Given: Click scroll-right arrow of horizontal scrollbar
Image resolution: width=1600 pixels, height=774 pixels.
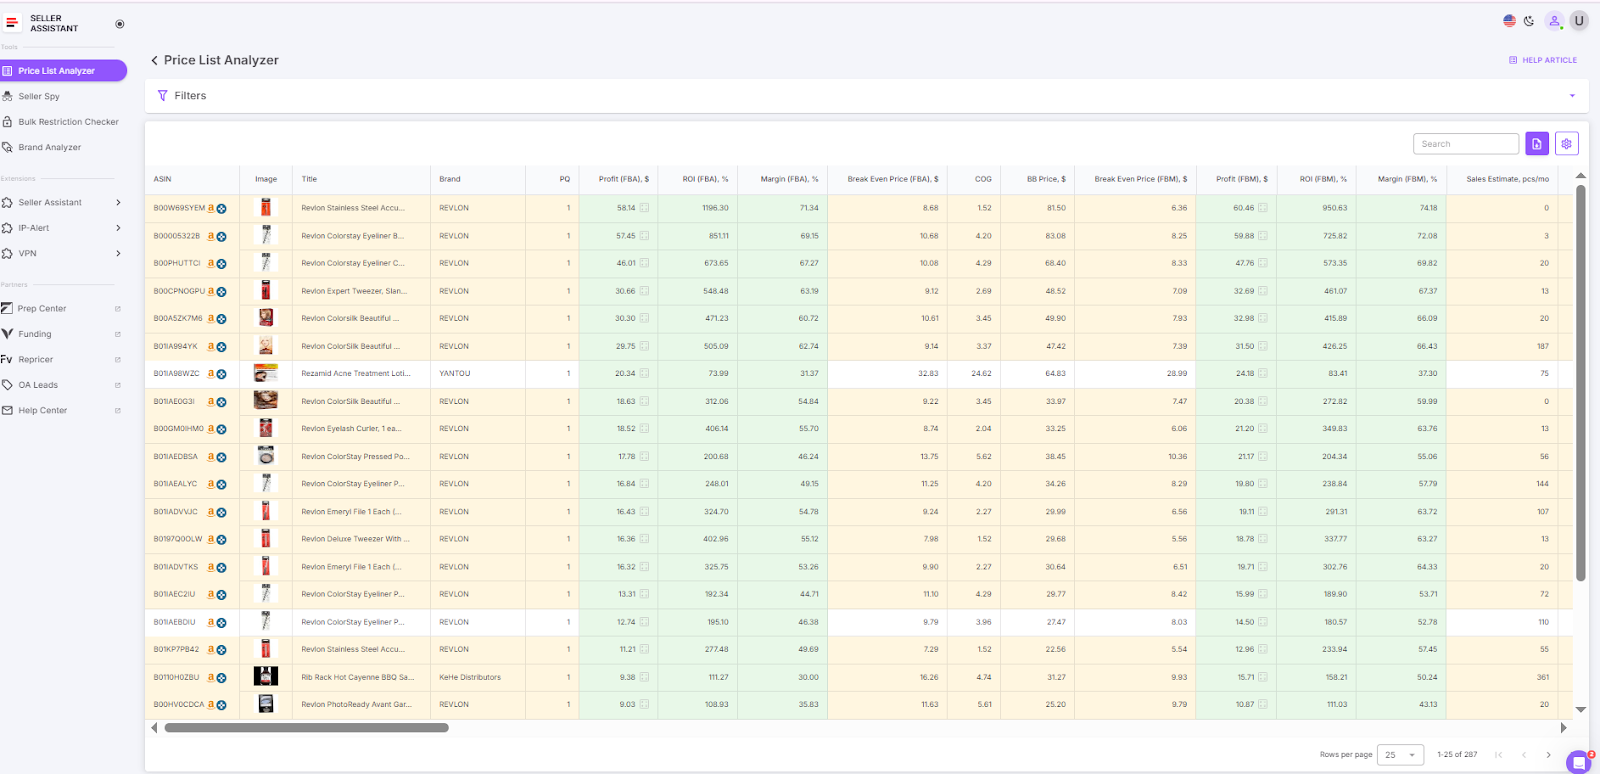Looking at the screenshot, I should point(1563,728).
